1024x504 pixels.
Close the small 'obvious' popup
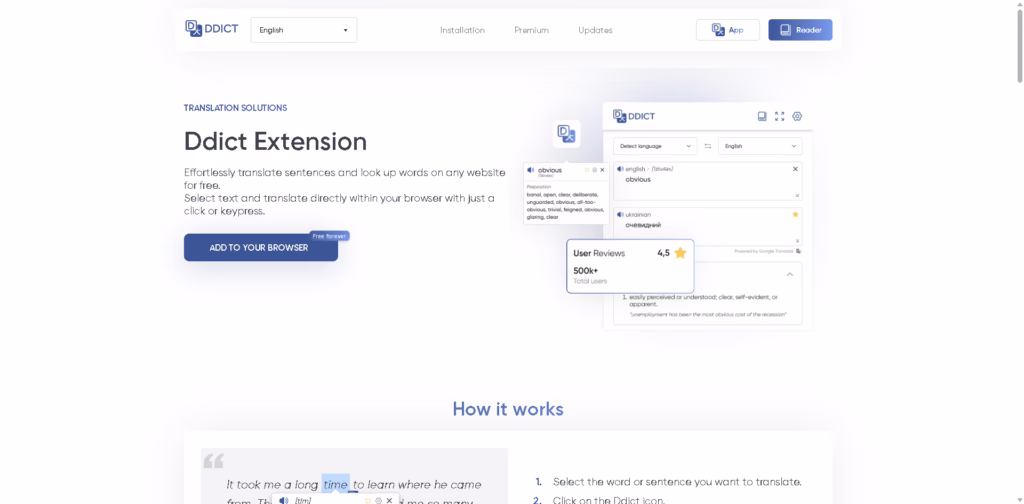coord(602,170)
